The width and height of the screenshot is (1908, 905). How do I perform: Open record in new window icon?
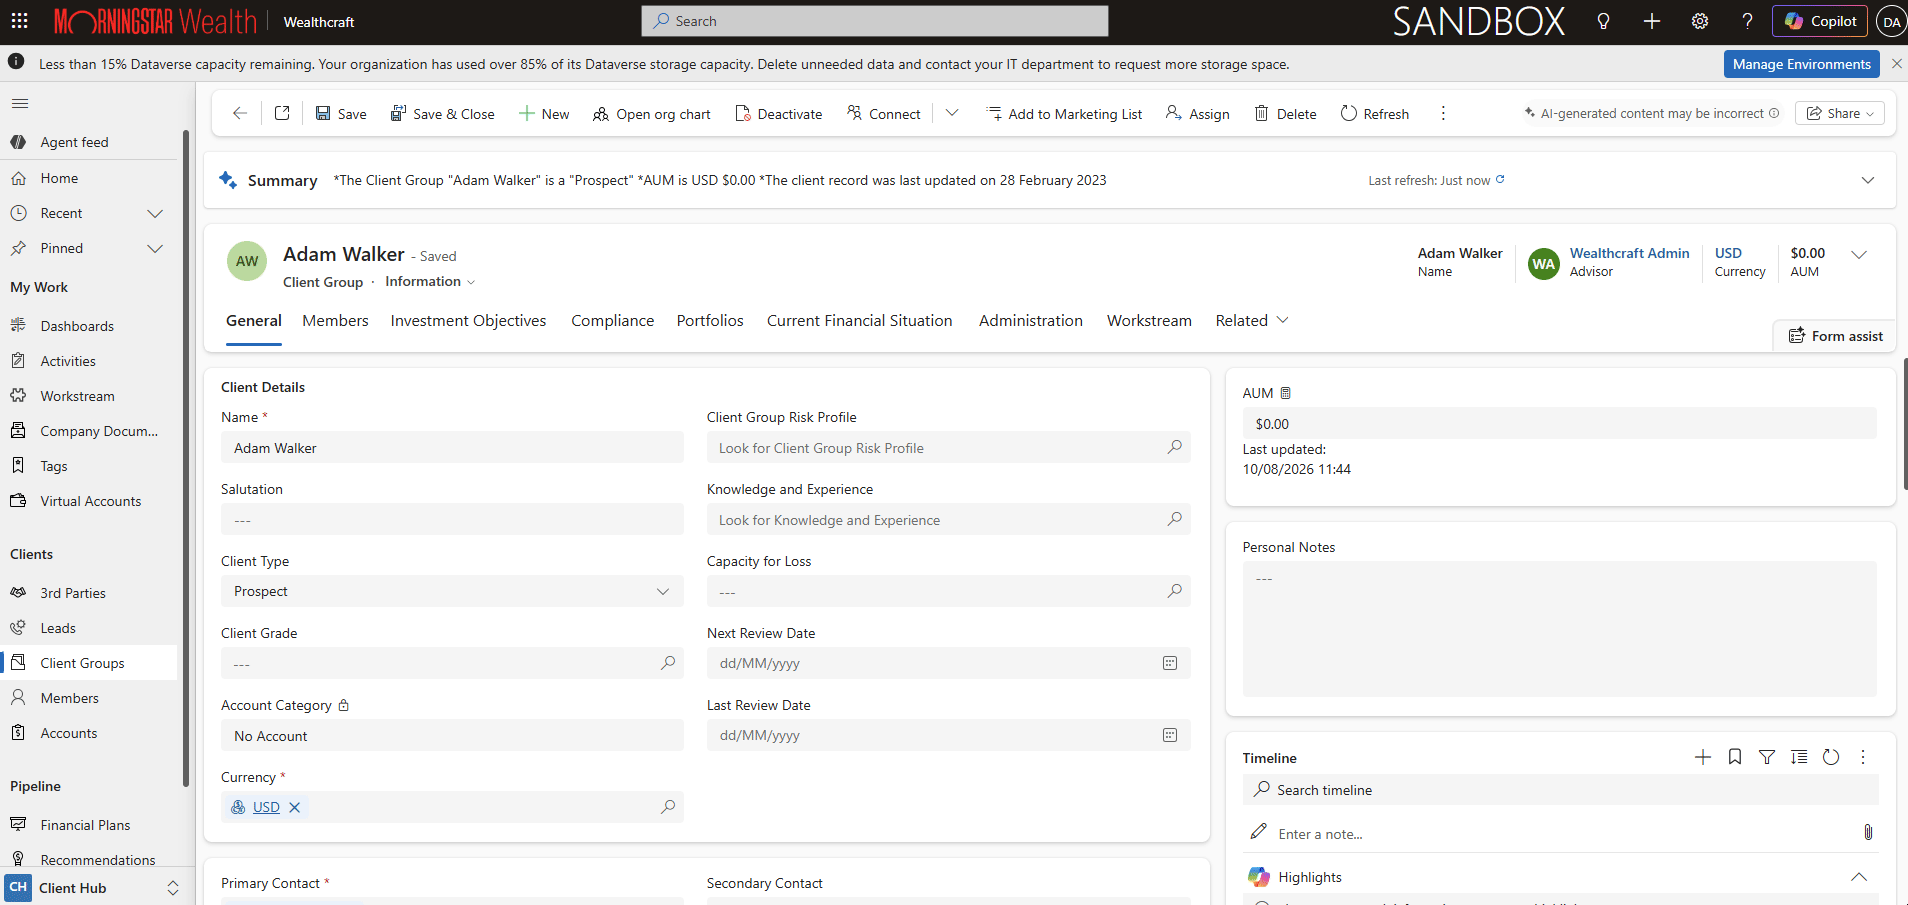[x=282, y=113]
